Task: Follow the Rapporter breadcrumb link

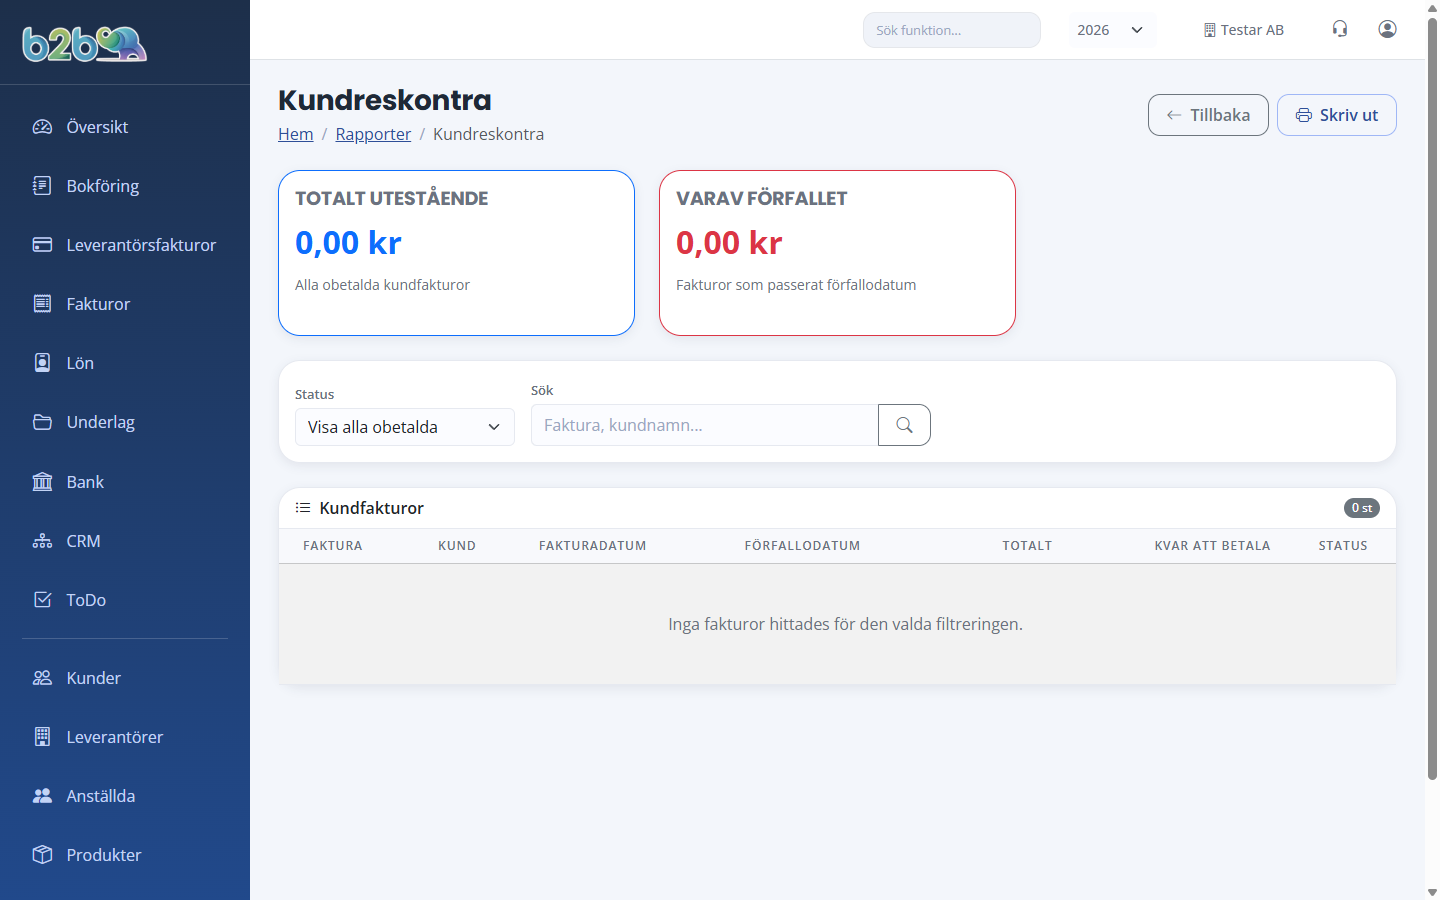Action: click(x=373, y=134)
